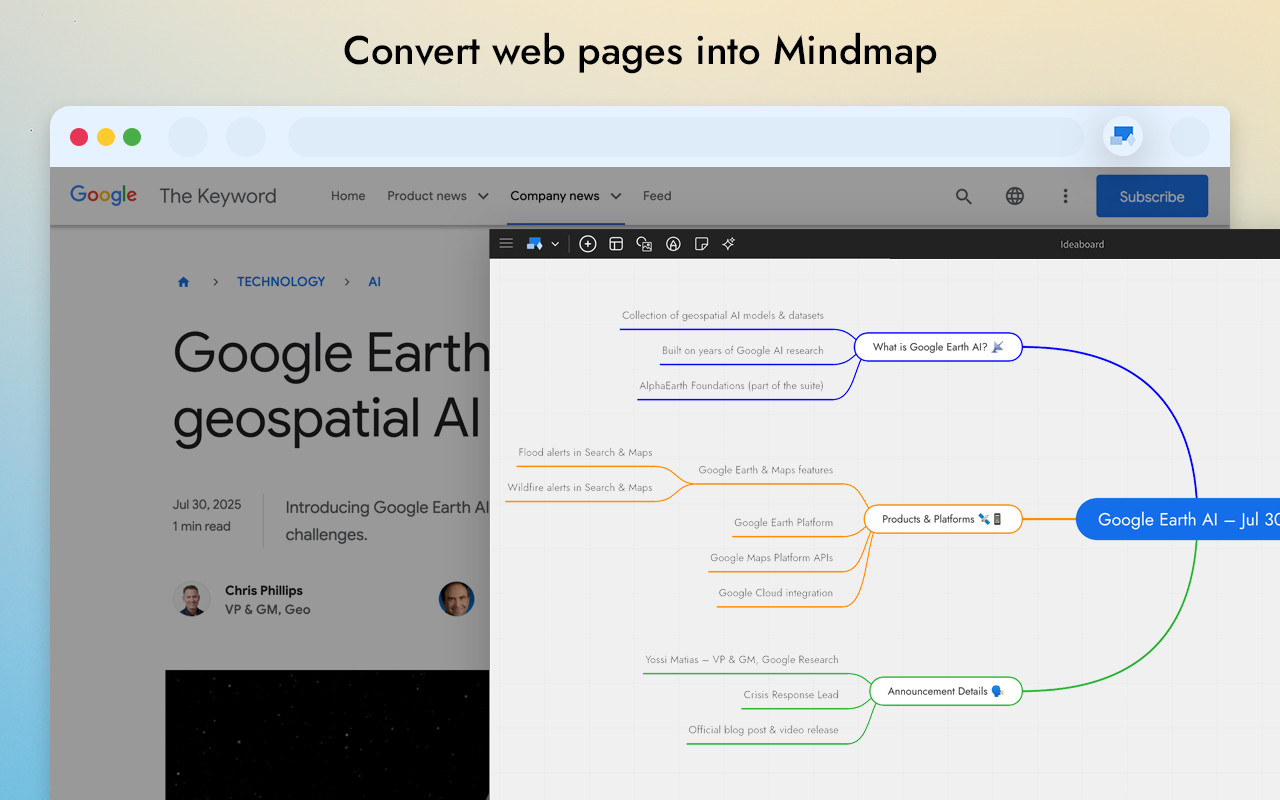Image resolution: width=1280 pixels, height=800 pixels.
Task: Choose the image insert tool
Action: 644,244
